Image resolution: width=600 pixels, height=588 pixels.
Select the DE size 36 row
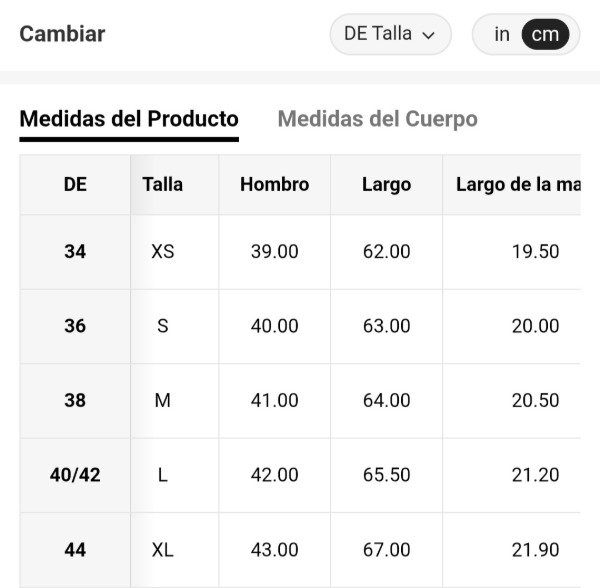tap(75, 326)
